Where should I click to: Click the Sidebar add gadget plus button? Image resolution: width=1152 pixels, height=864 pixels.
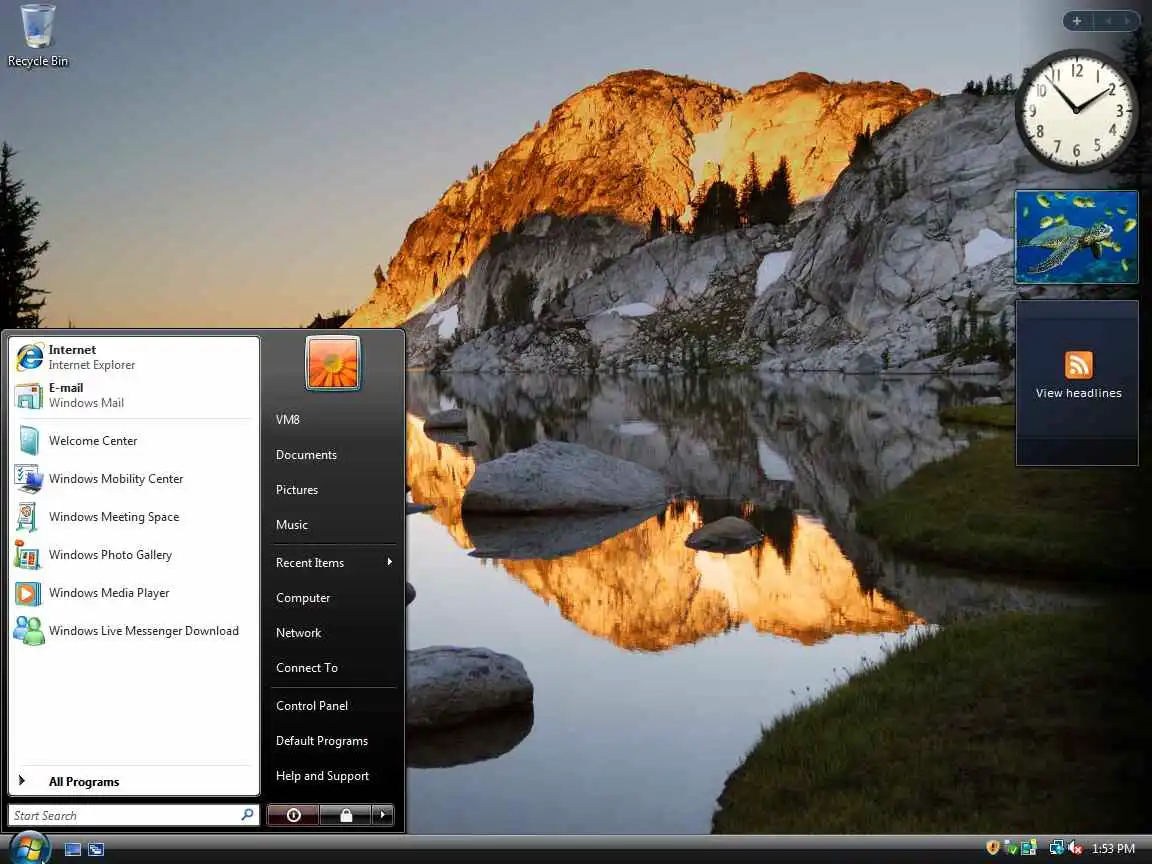pos(1077,21)
